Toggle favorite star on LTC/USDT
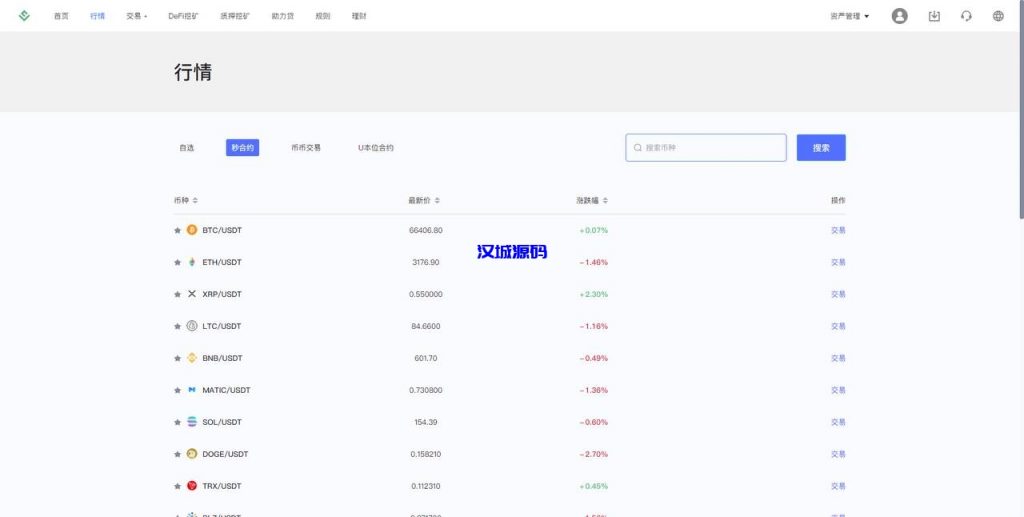 177,326
